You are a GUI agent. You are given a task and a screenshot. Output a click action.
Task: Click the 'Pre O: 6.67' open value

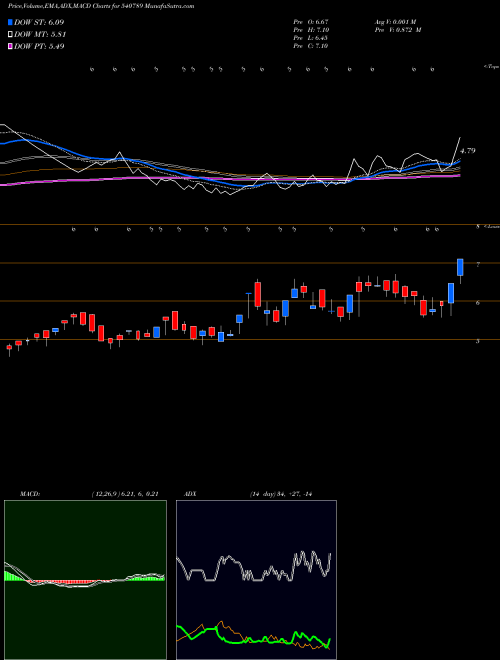click(311, 22)
